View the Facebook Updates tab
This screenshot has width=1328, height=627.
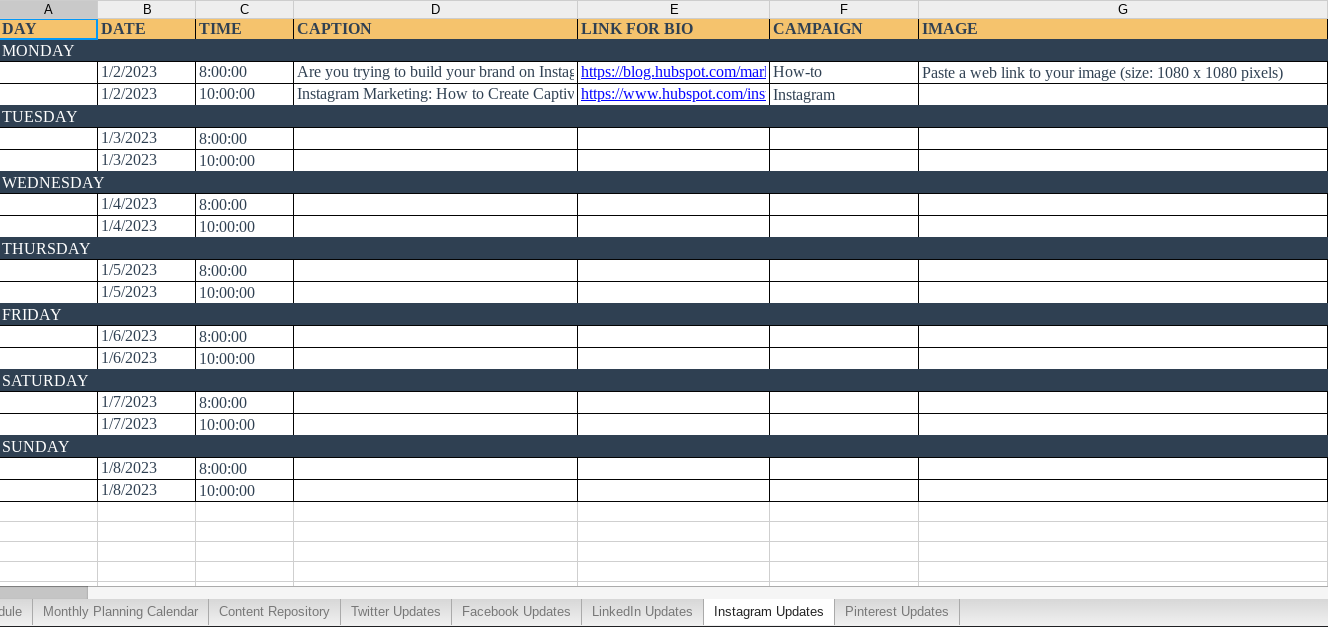pyautogui.click(x=516, y=611)
